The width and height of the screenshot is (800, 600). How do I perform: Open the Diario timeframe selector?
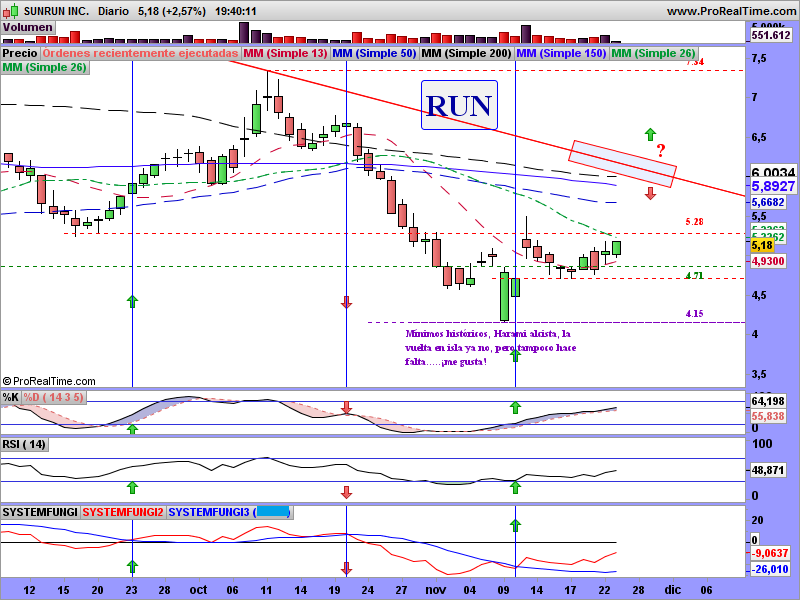113,11
